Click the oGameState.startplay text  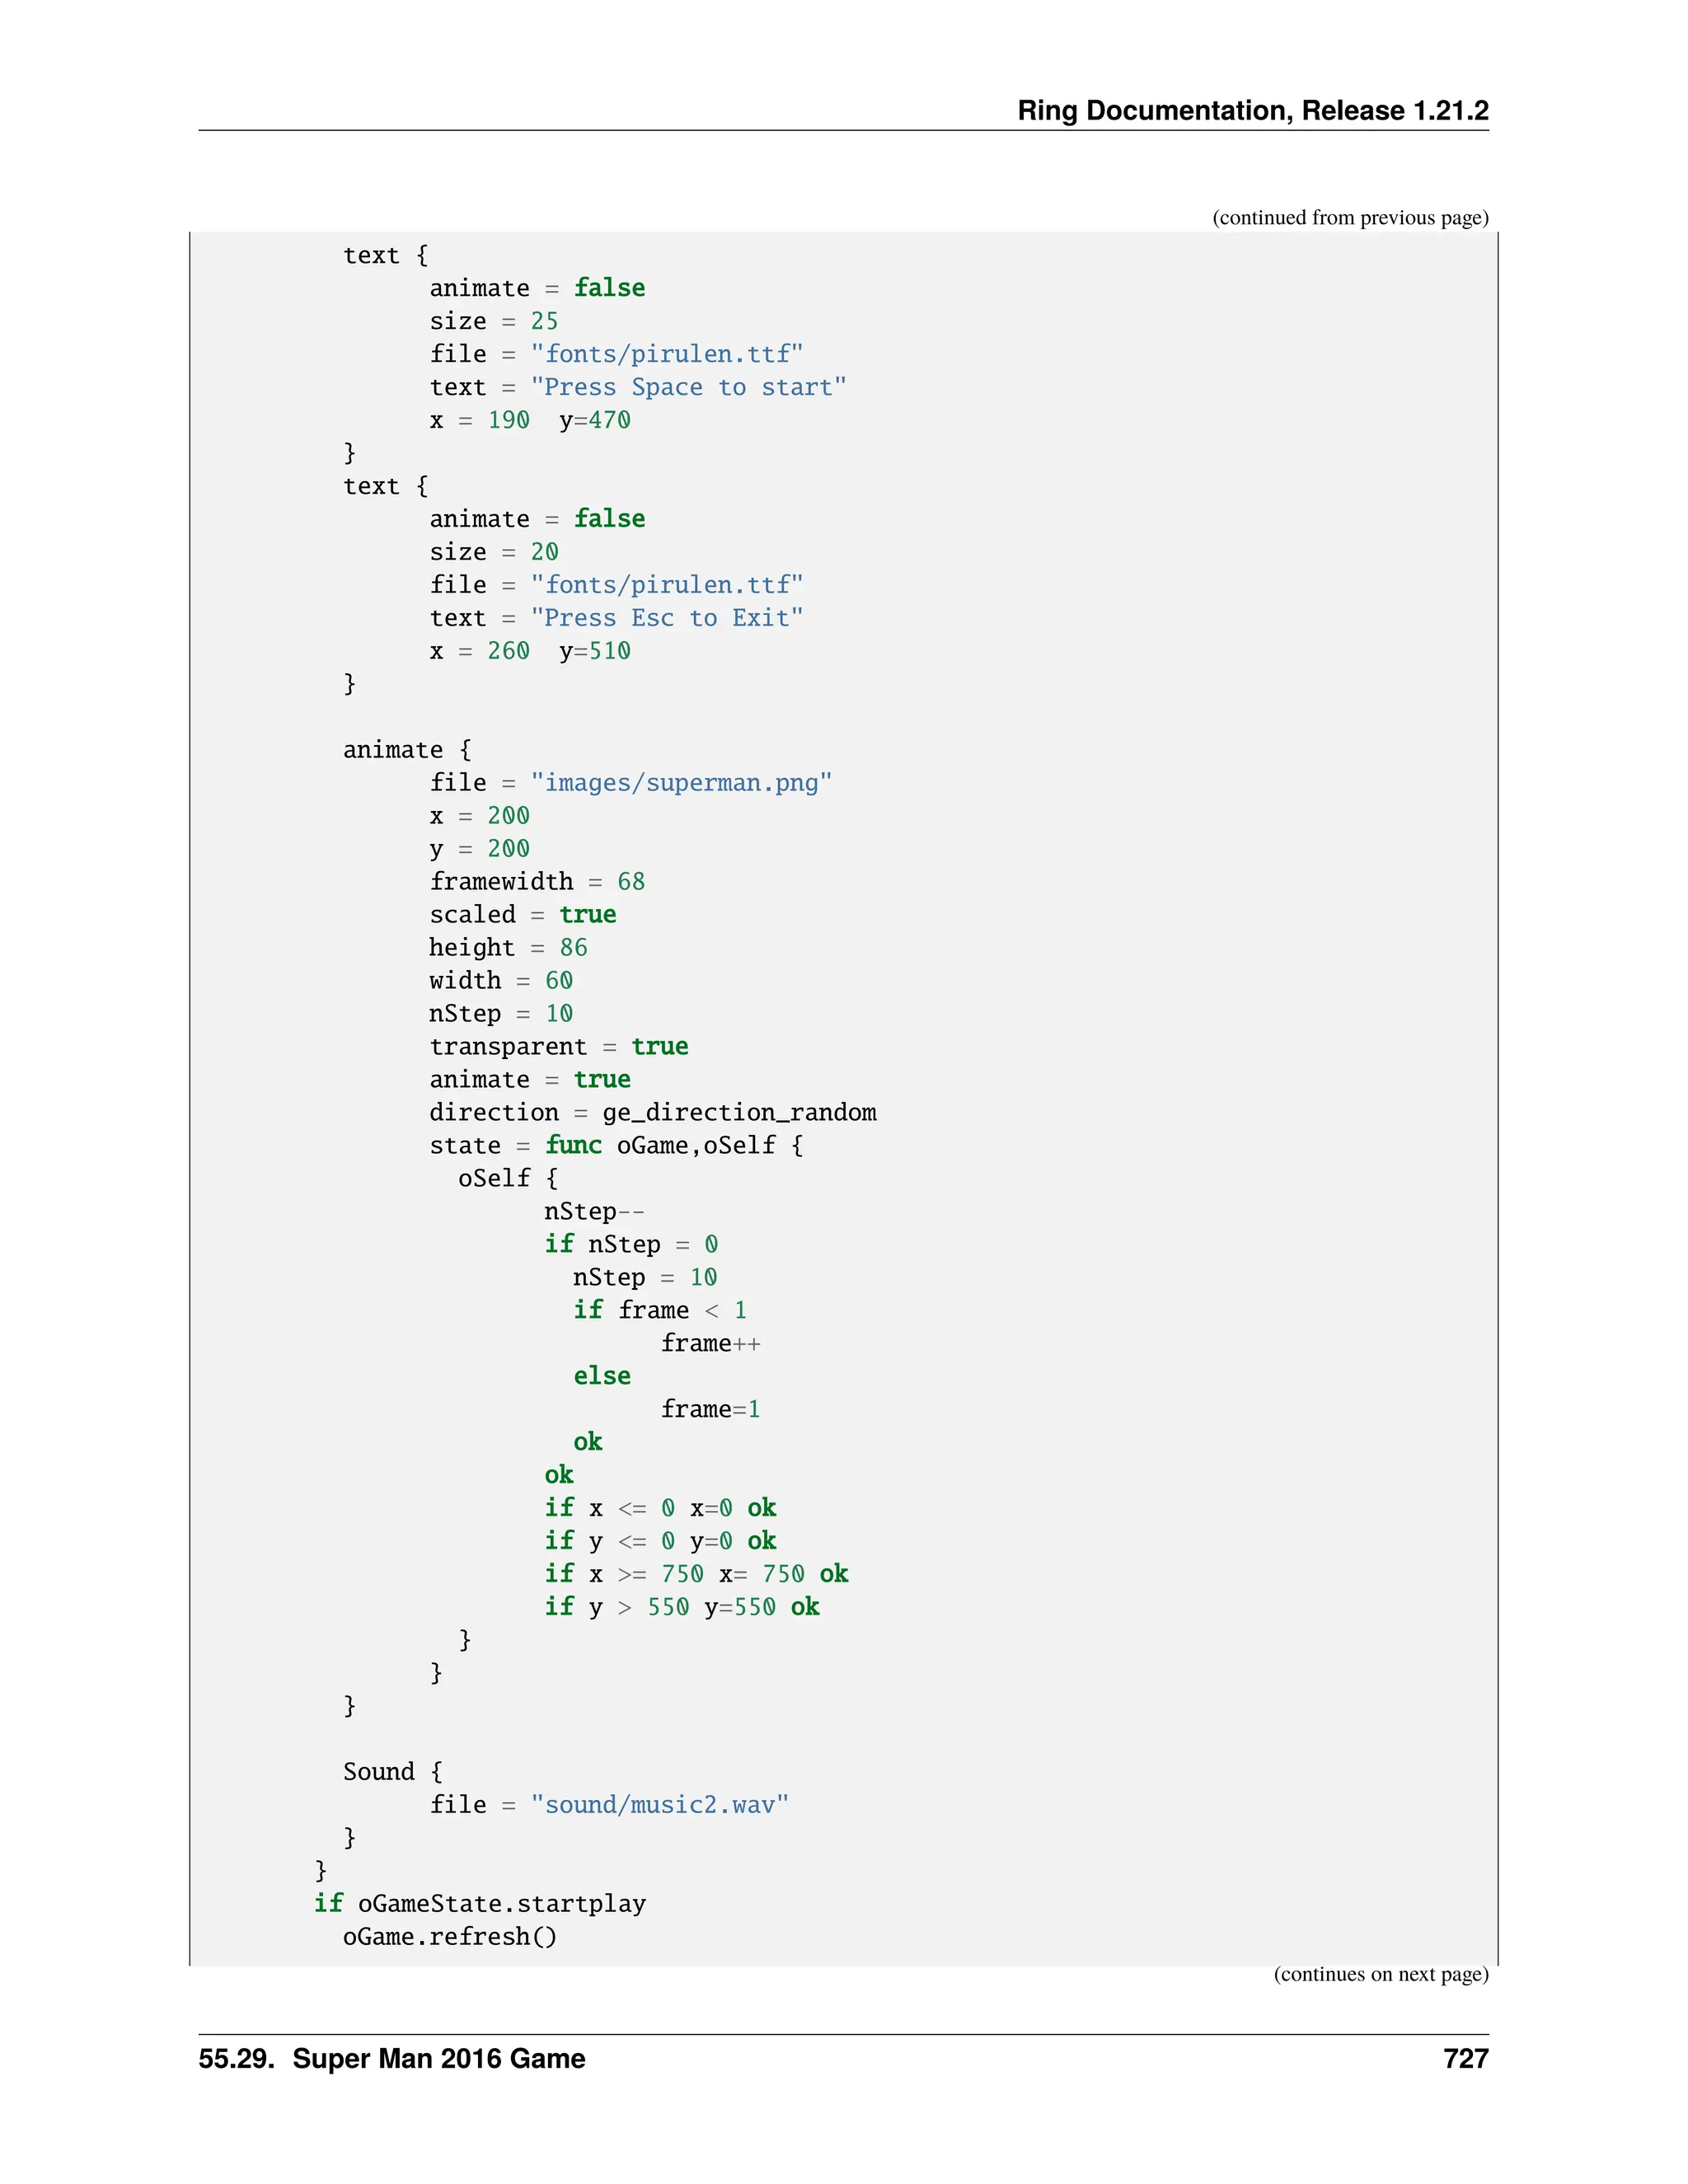501,1904
